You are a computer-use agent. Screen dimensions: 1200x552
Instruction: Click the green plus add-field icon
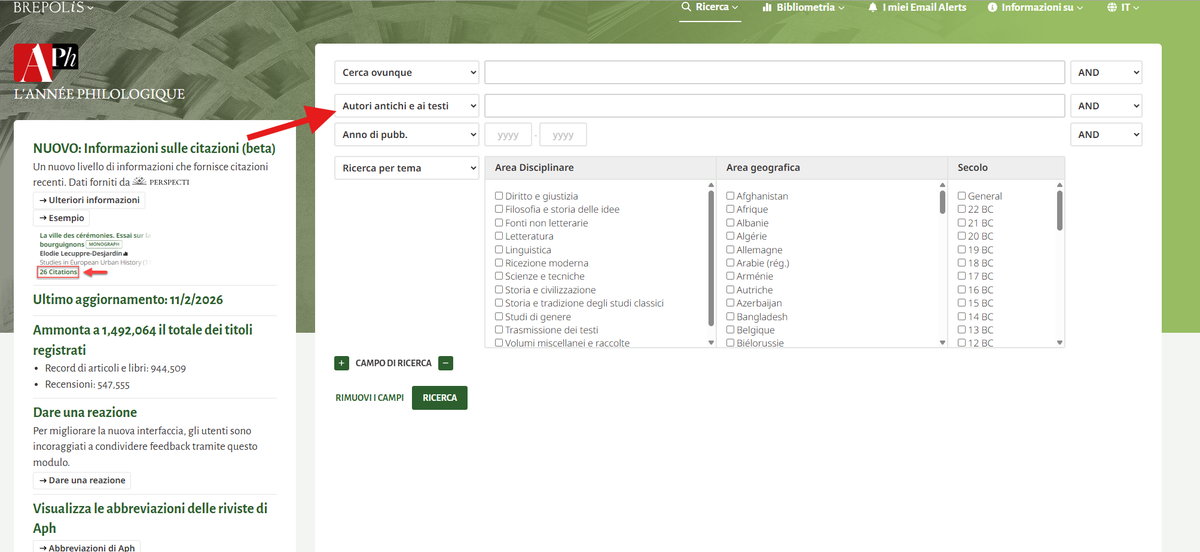click(x=342, y=363)
